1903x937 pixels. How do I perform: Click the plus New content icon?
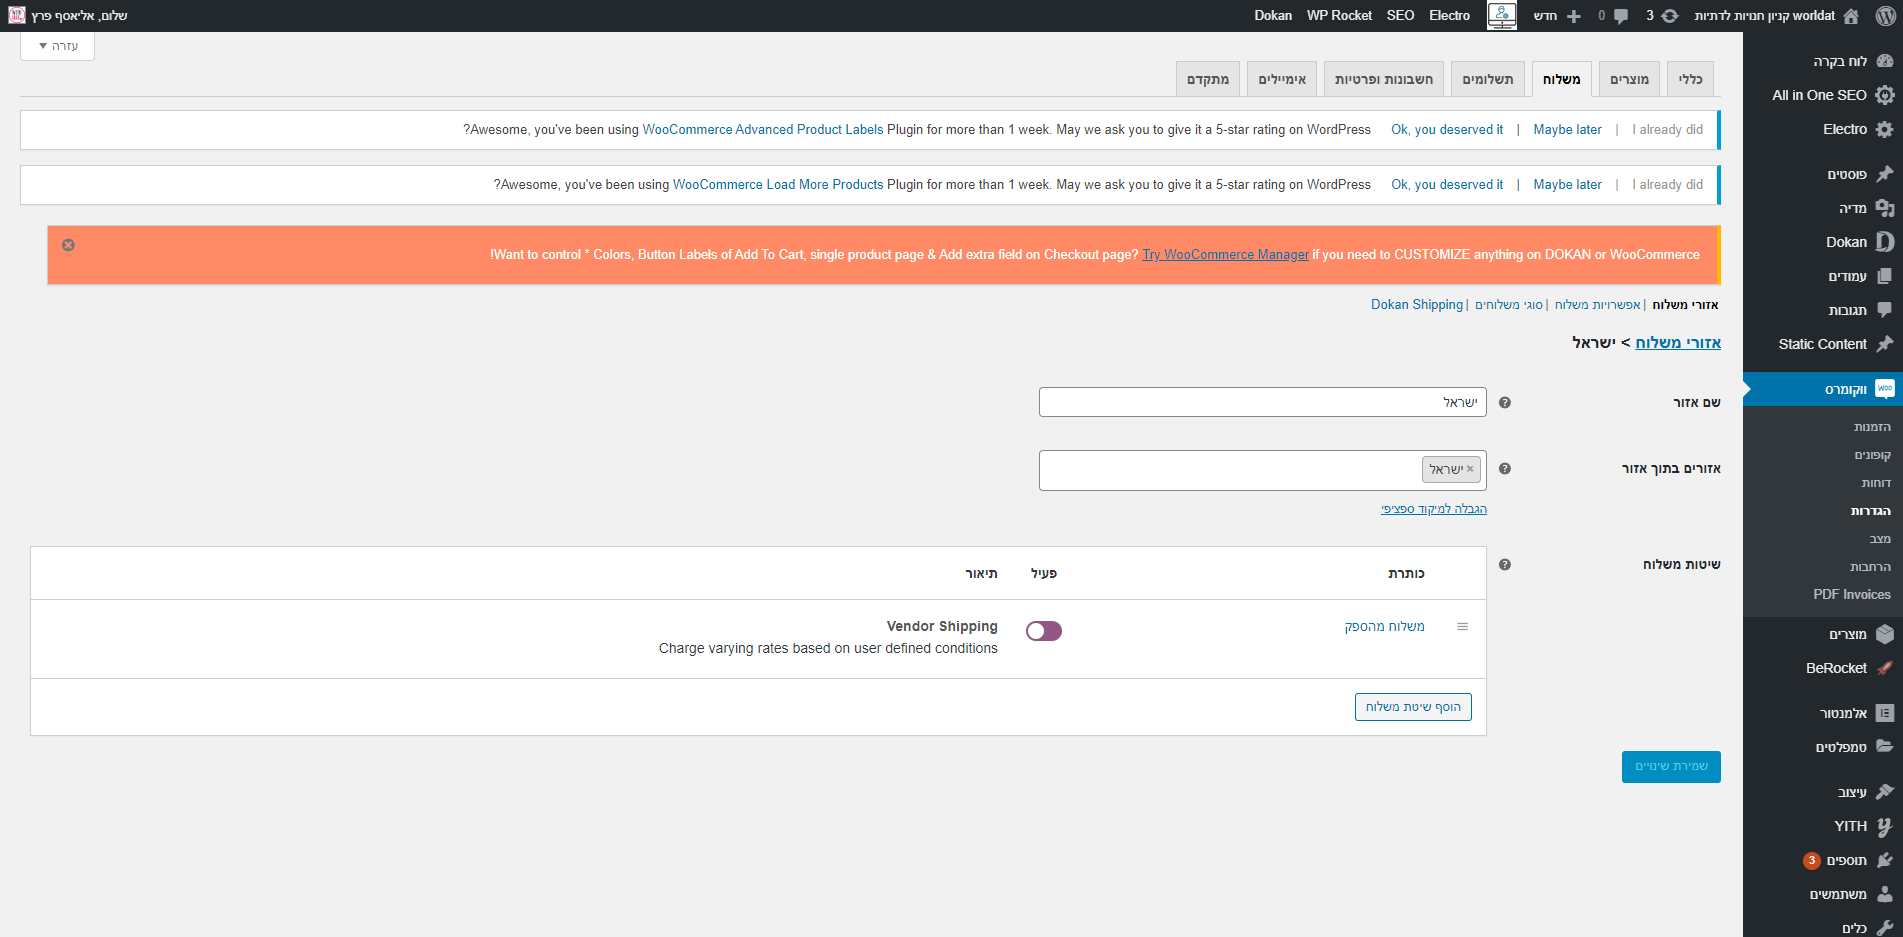click(1574, 16)
